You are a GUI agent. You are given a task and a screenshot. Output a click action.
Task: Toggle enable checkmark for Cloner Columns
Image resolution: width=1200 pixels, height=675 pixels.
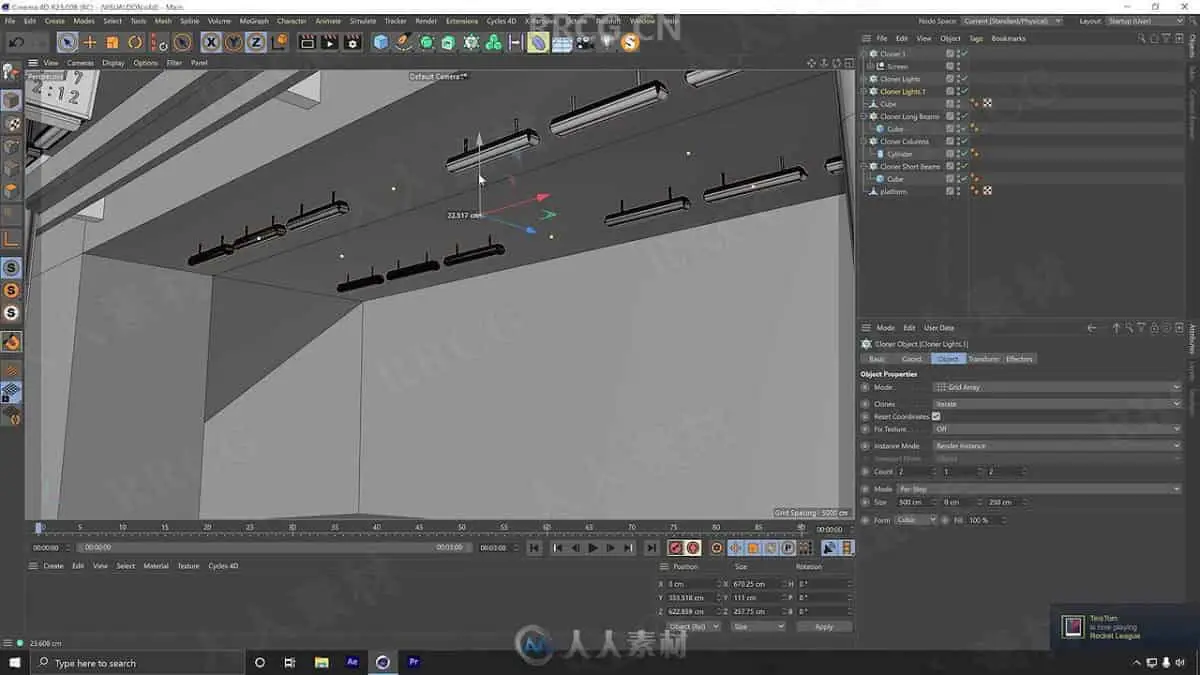coord(965,141)
